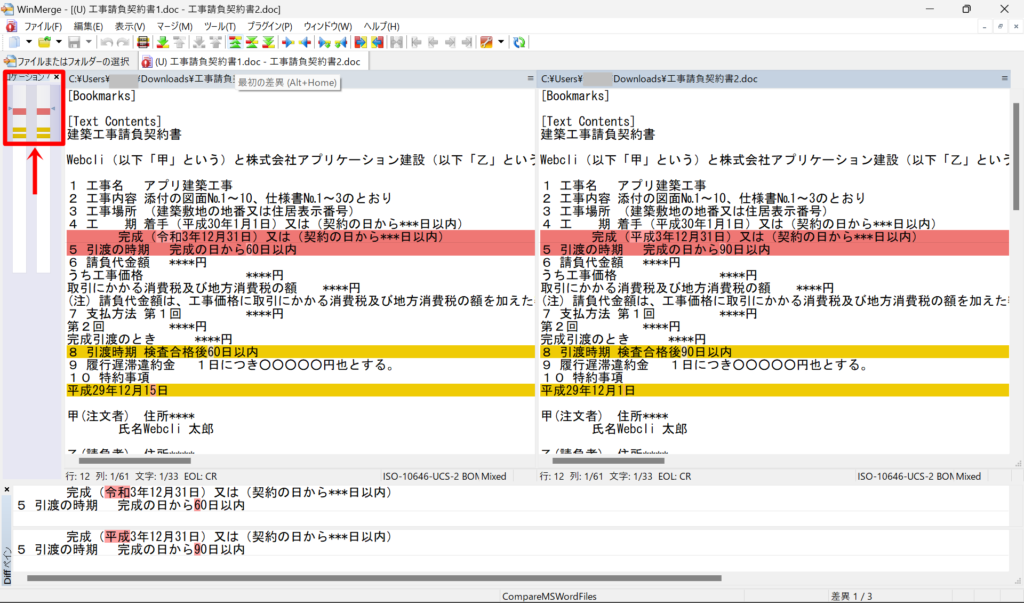Open the left pane header hamburger menu
Image resolution: width=1024 pixels, height=603 pixels.
pos(530,78)
